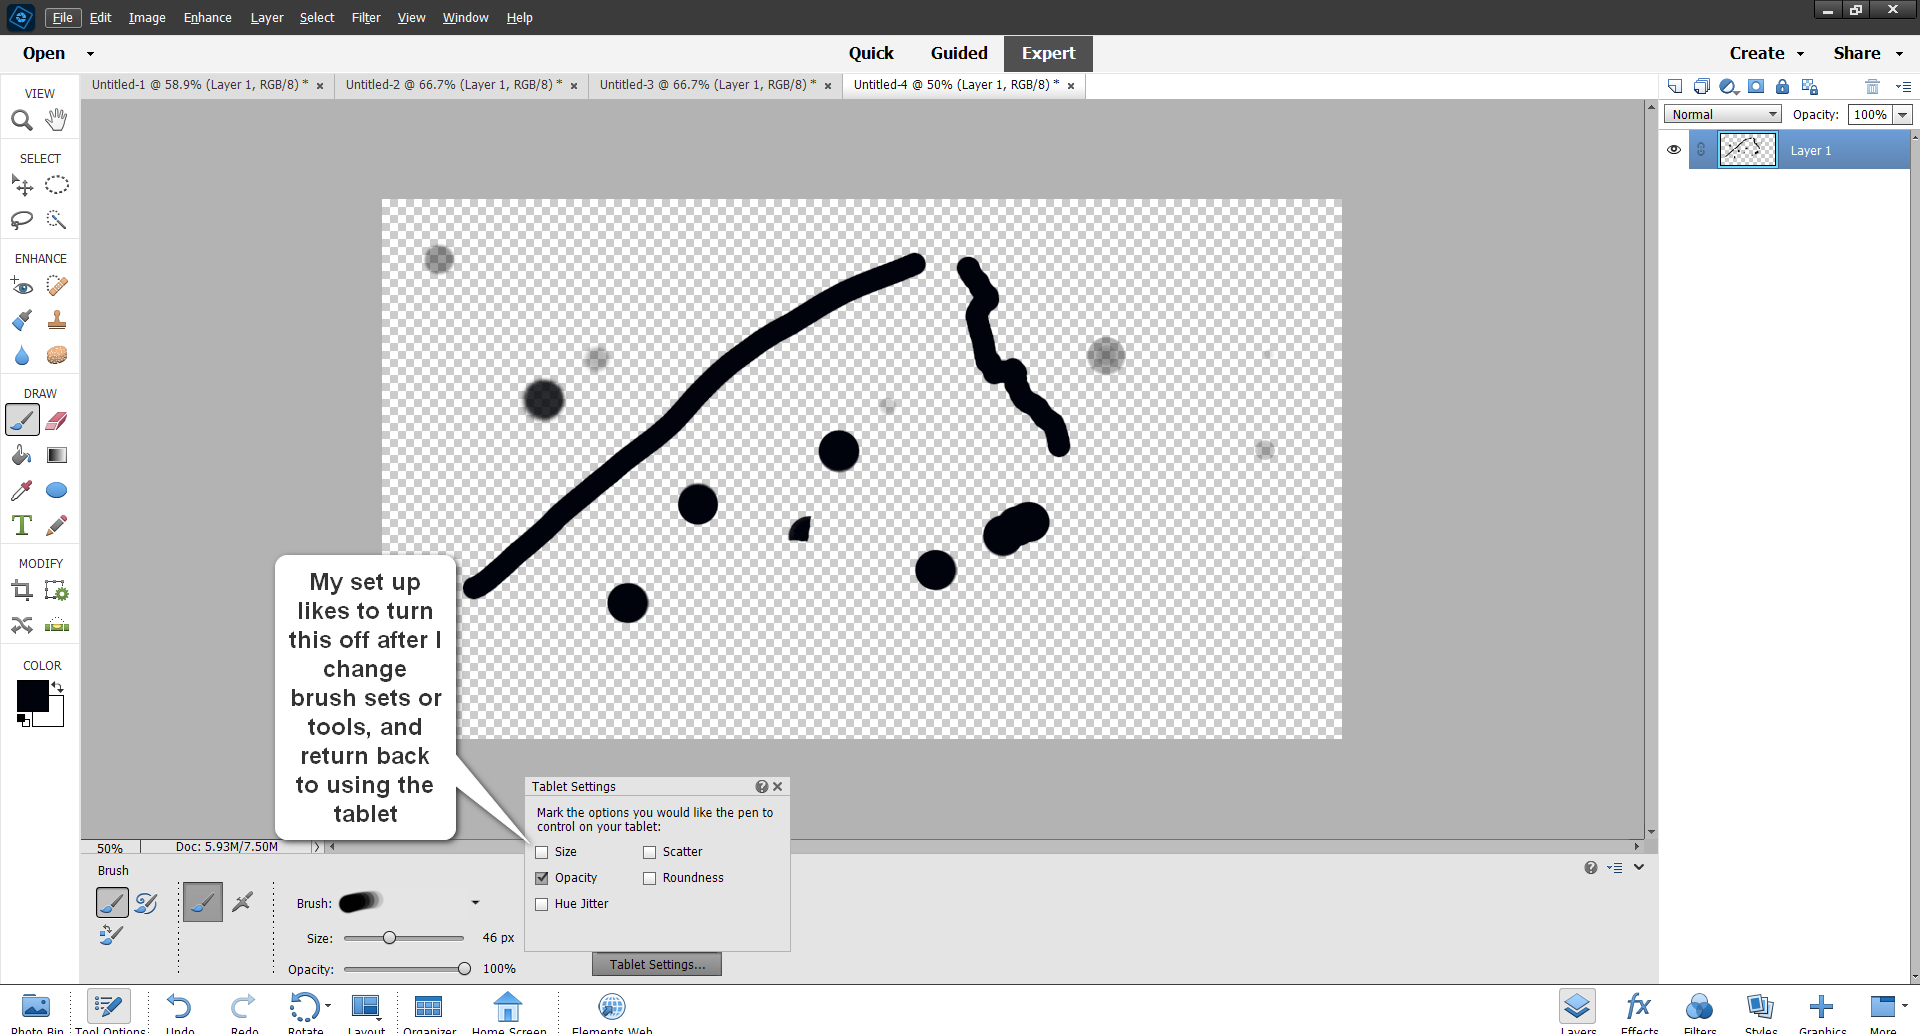
Task: Switch to Quick editing mode
Action: 871,53
